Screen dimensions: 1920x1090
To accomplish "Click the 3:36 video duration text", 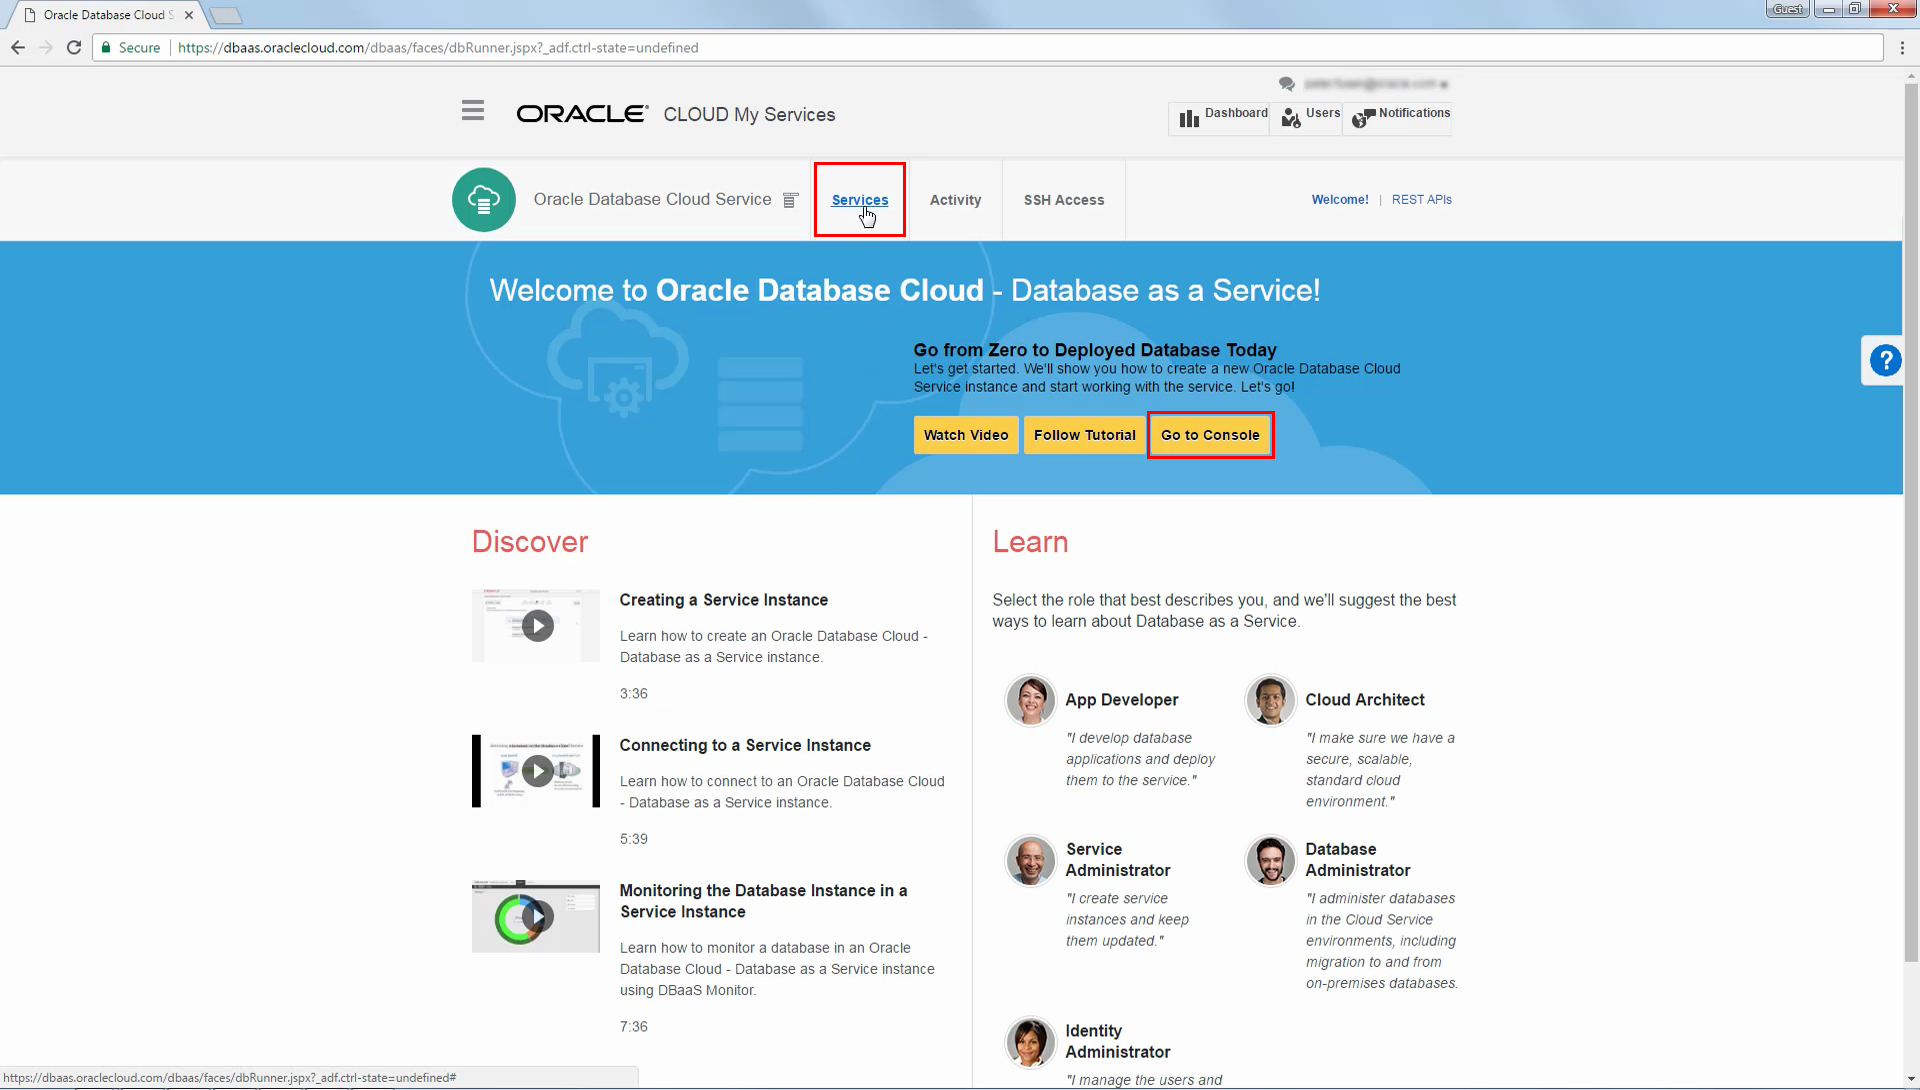I will click(x=633, y=693).
